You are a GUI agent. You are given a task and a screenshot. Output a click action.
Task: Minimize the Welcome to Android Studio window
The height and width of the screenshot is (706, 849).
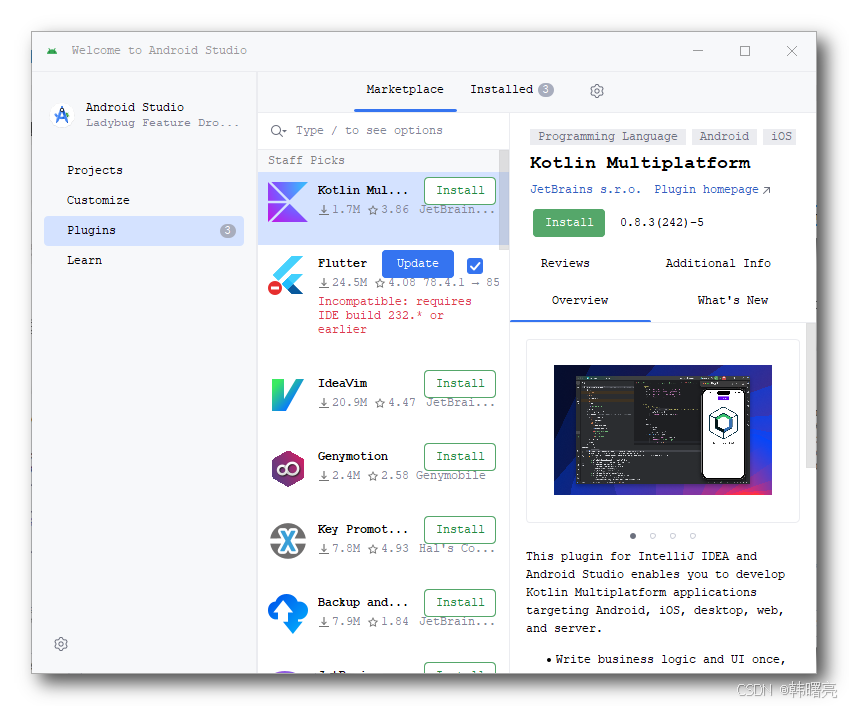coord(698,51)
